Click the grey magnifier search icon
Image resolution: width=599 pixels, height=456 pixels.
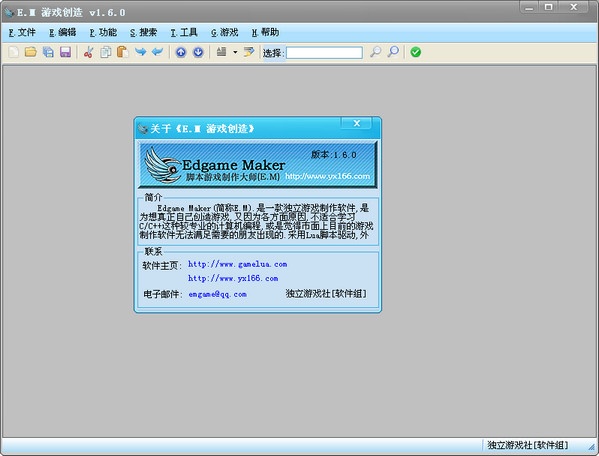pyautogui.click(x=376, y=52)
